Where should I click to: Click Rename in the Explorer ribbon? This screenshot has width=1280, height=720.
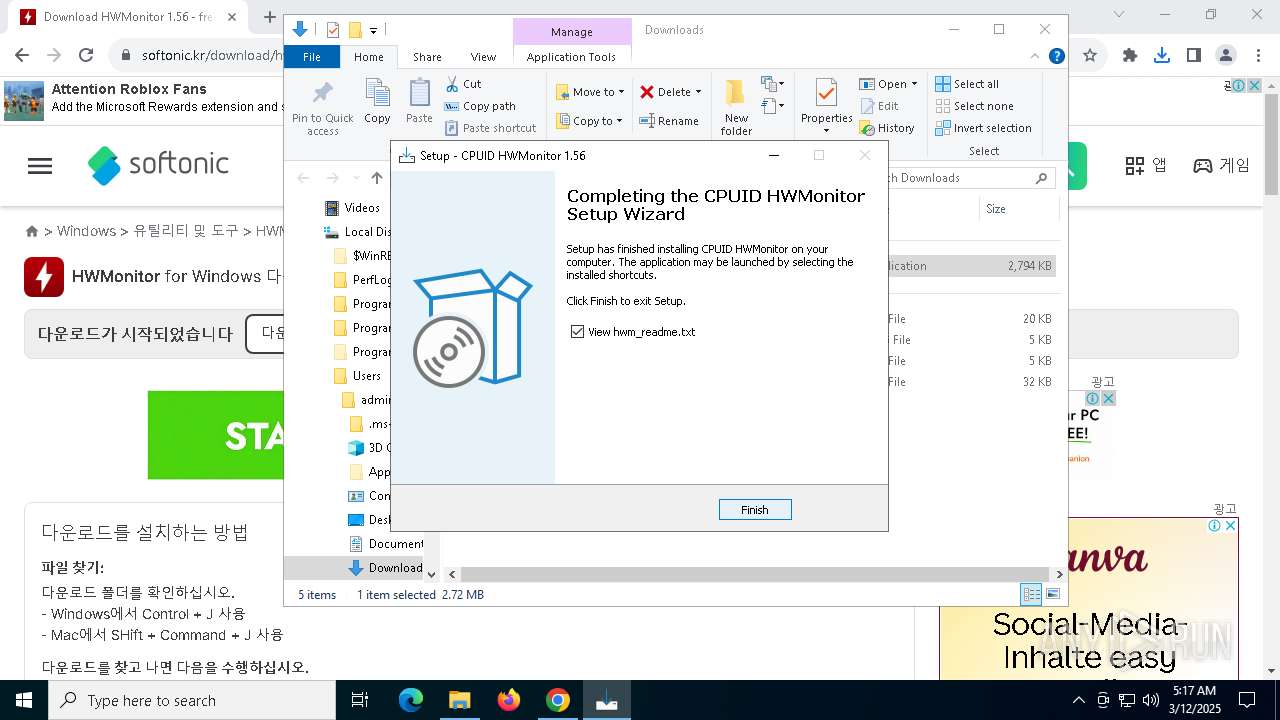(x=669, y=121)
